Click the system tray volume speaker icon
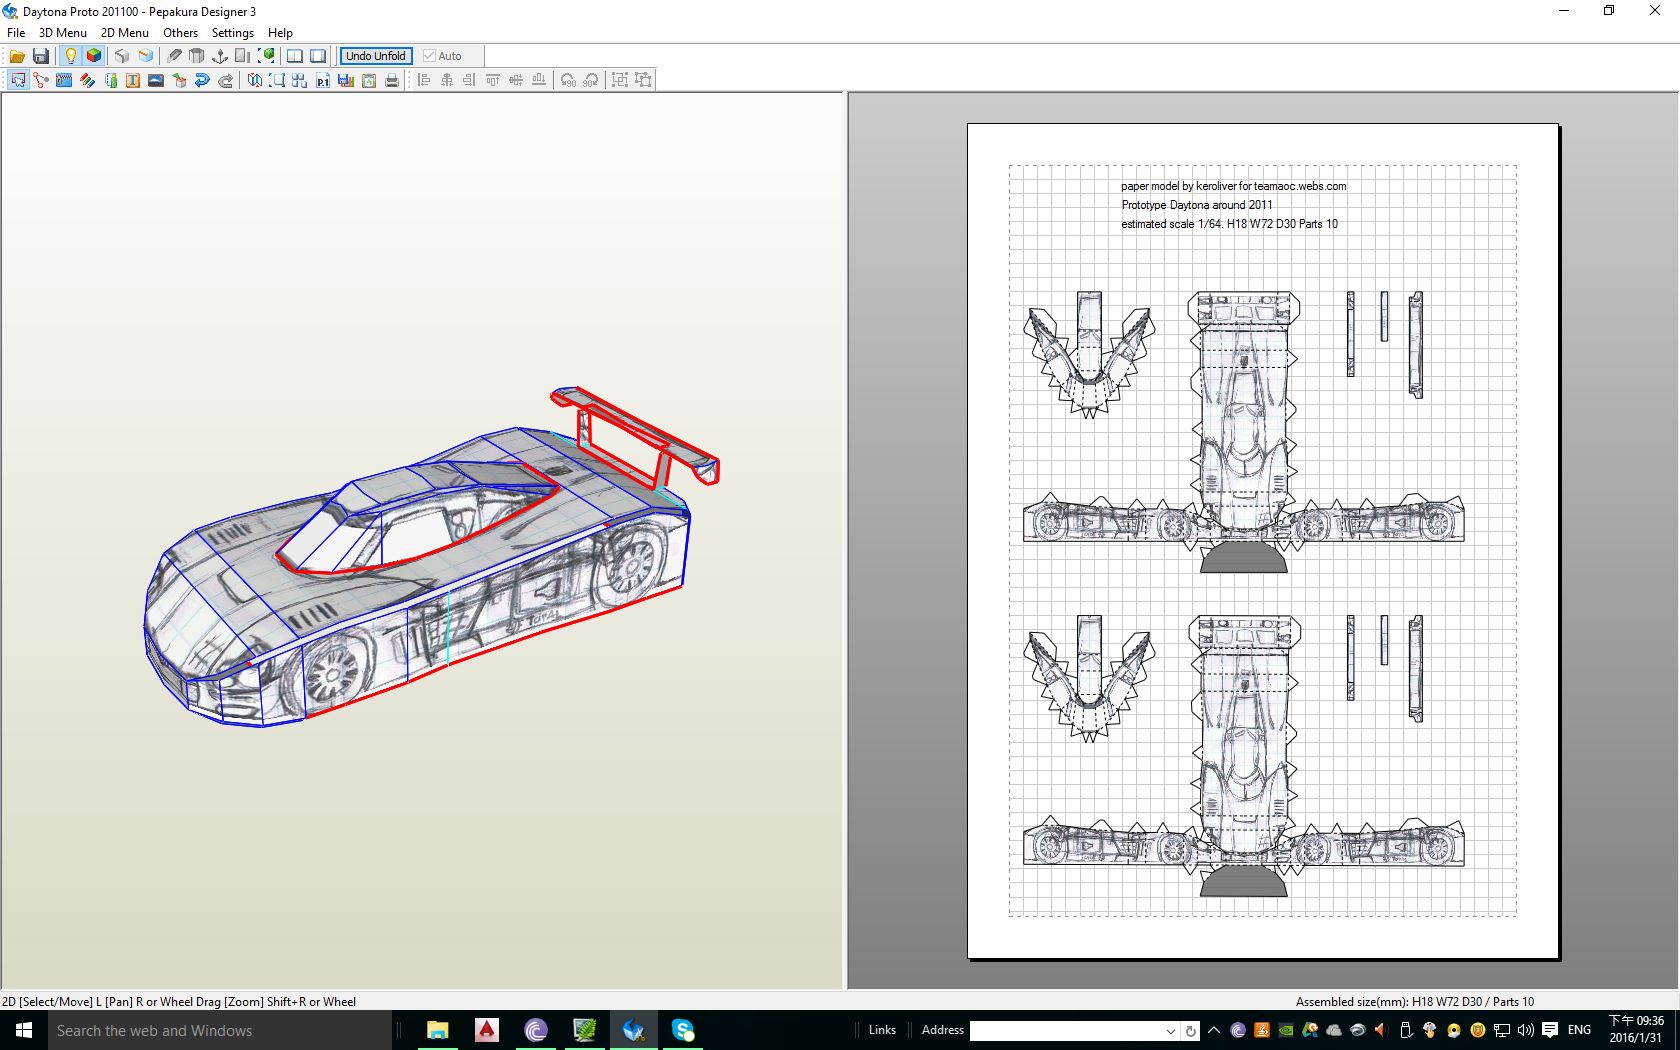 tap(1525, 1030)
